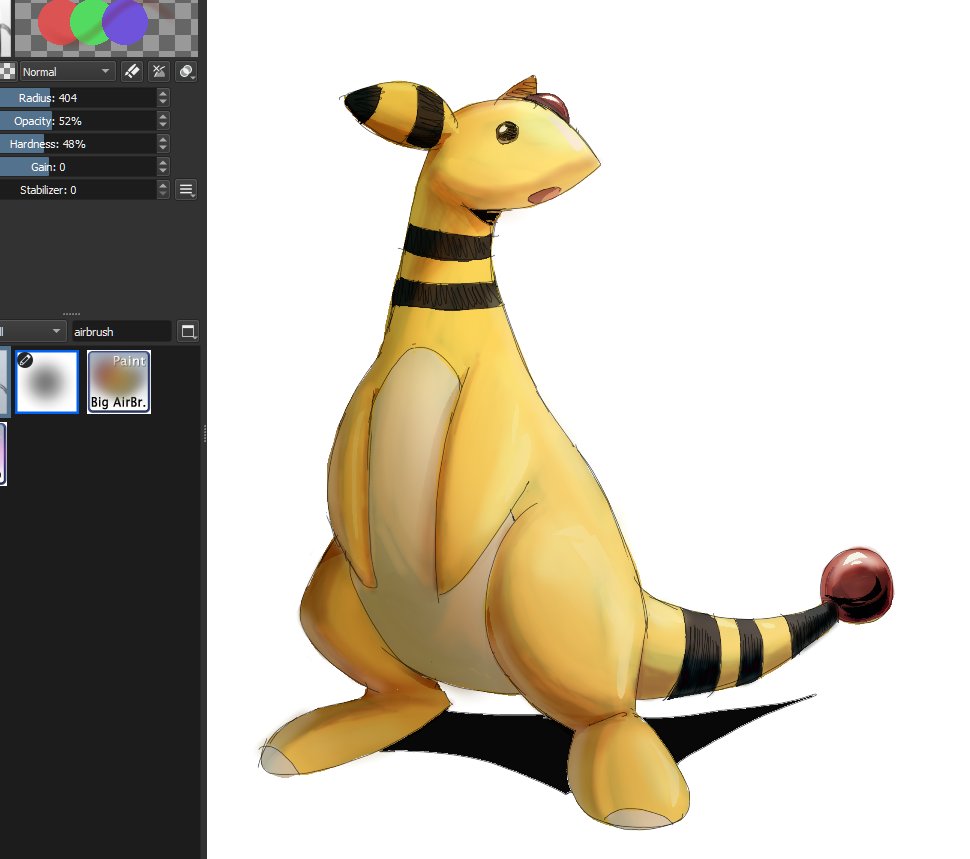
Task: Adjust the Stabilizer slider
Action: pos(78,190)
